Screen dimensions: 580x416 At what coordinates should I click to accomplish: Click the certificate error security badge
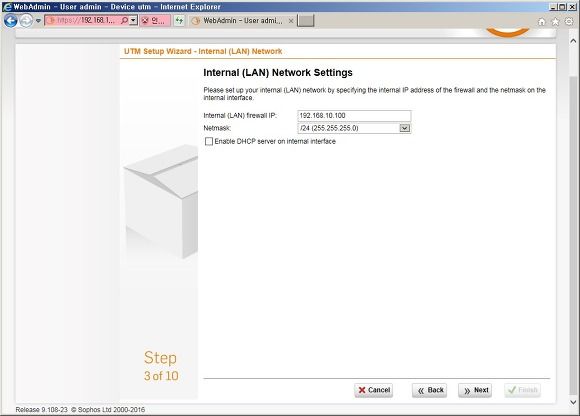pos(155,21)
